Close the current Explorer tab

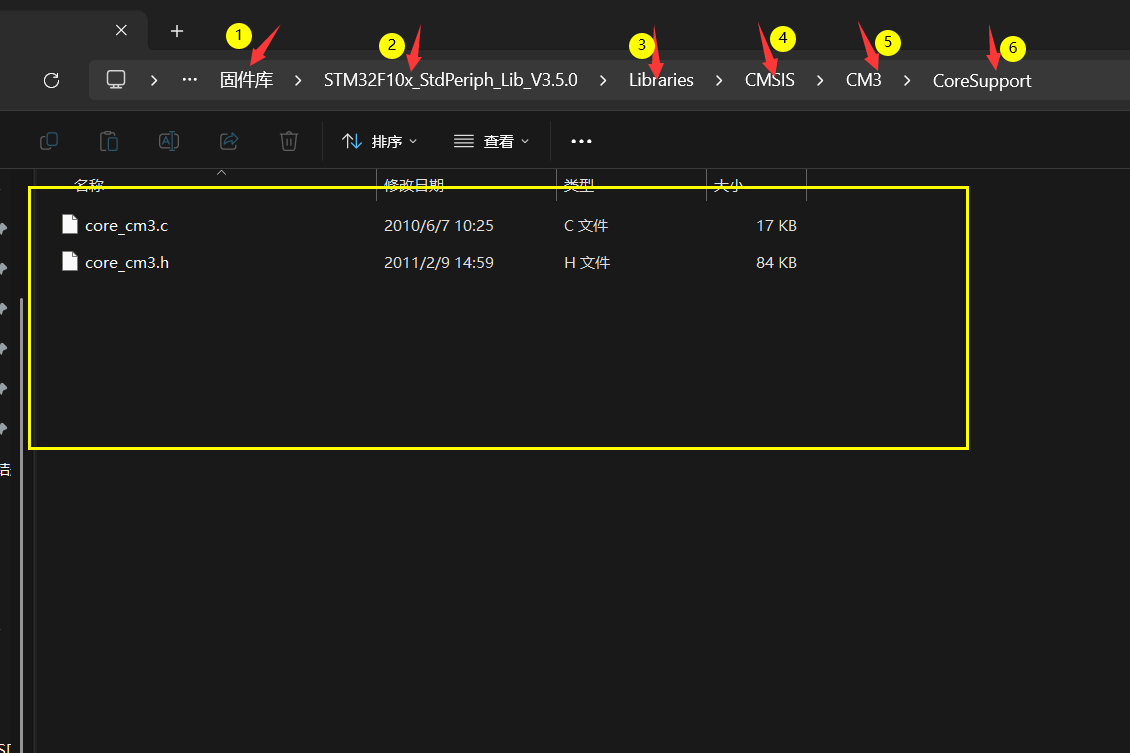(121, 30)
